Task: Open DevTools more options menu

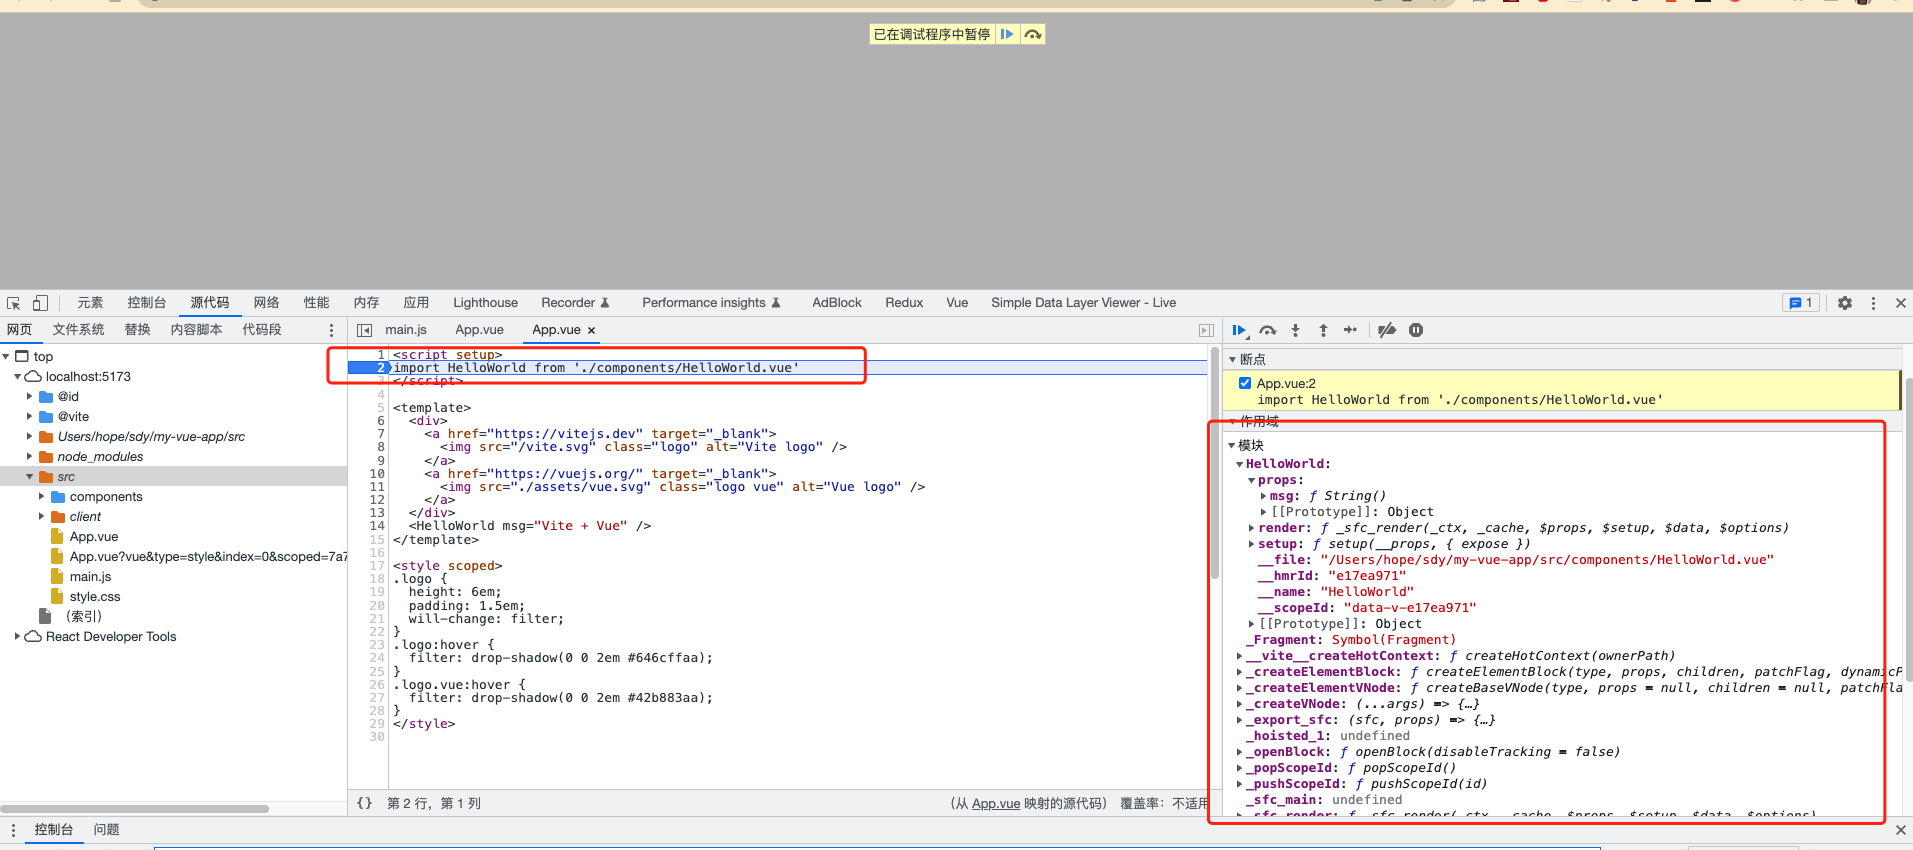Action: click(1873, 303)
